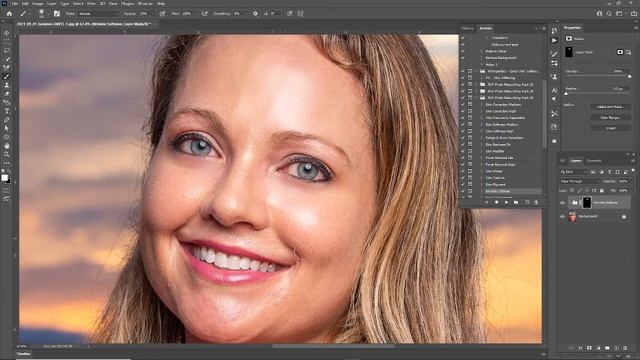This screenshot has width=640, height=360.
Task: Toggle checkmark for Skin Frequency Separation action
Action: [463, 118]
